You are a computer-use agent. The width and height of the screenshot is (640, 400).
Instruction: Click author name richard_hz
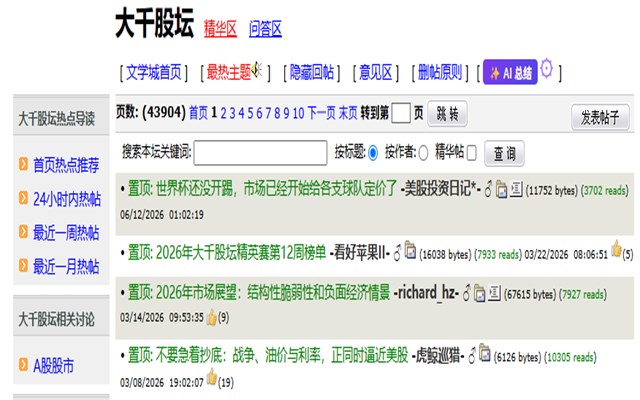pyautogui.click(x=426, y=292)
